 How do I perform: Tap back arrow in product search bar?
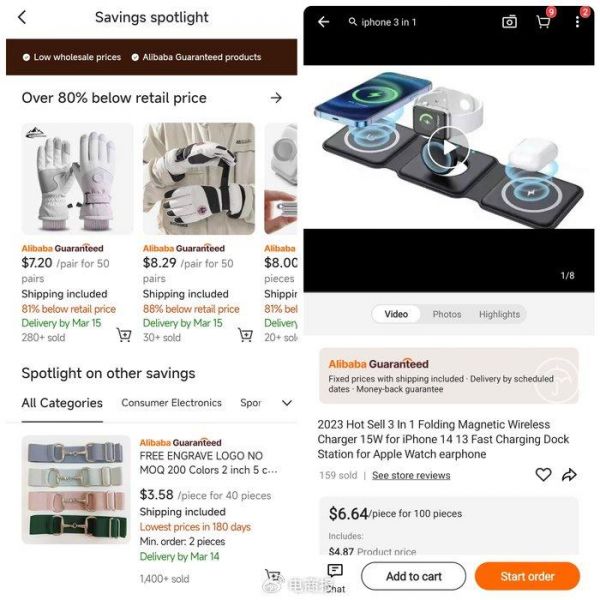324,22
